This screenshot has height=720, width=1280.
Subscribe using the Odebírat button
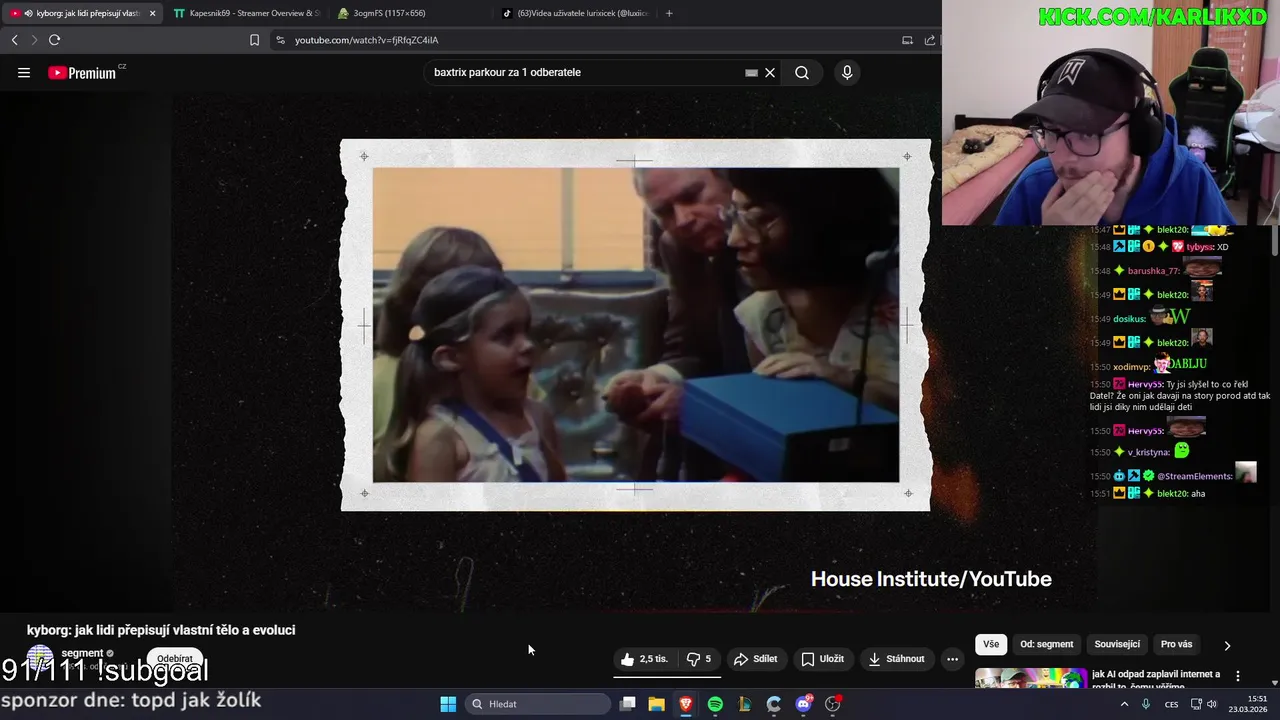coord(175,659)
